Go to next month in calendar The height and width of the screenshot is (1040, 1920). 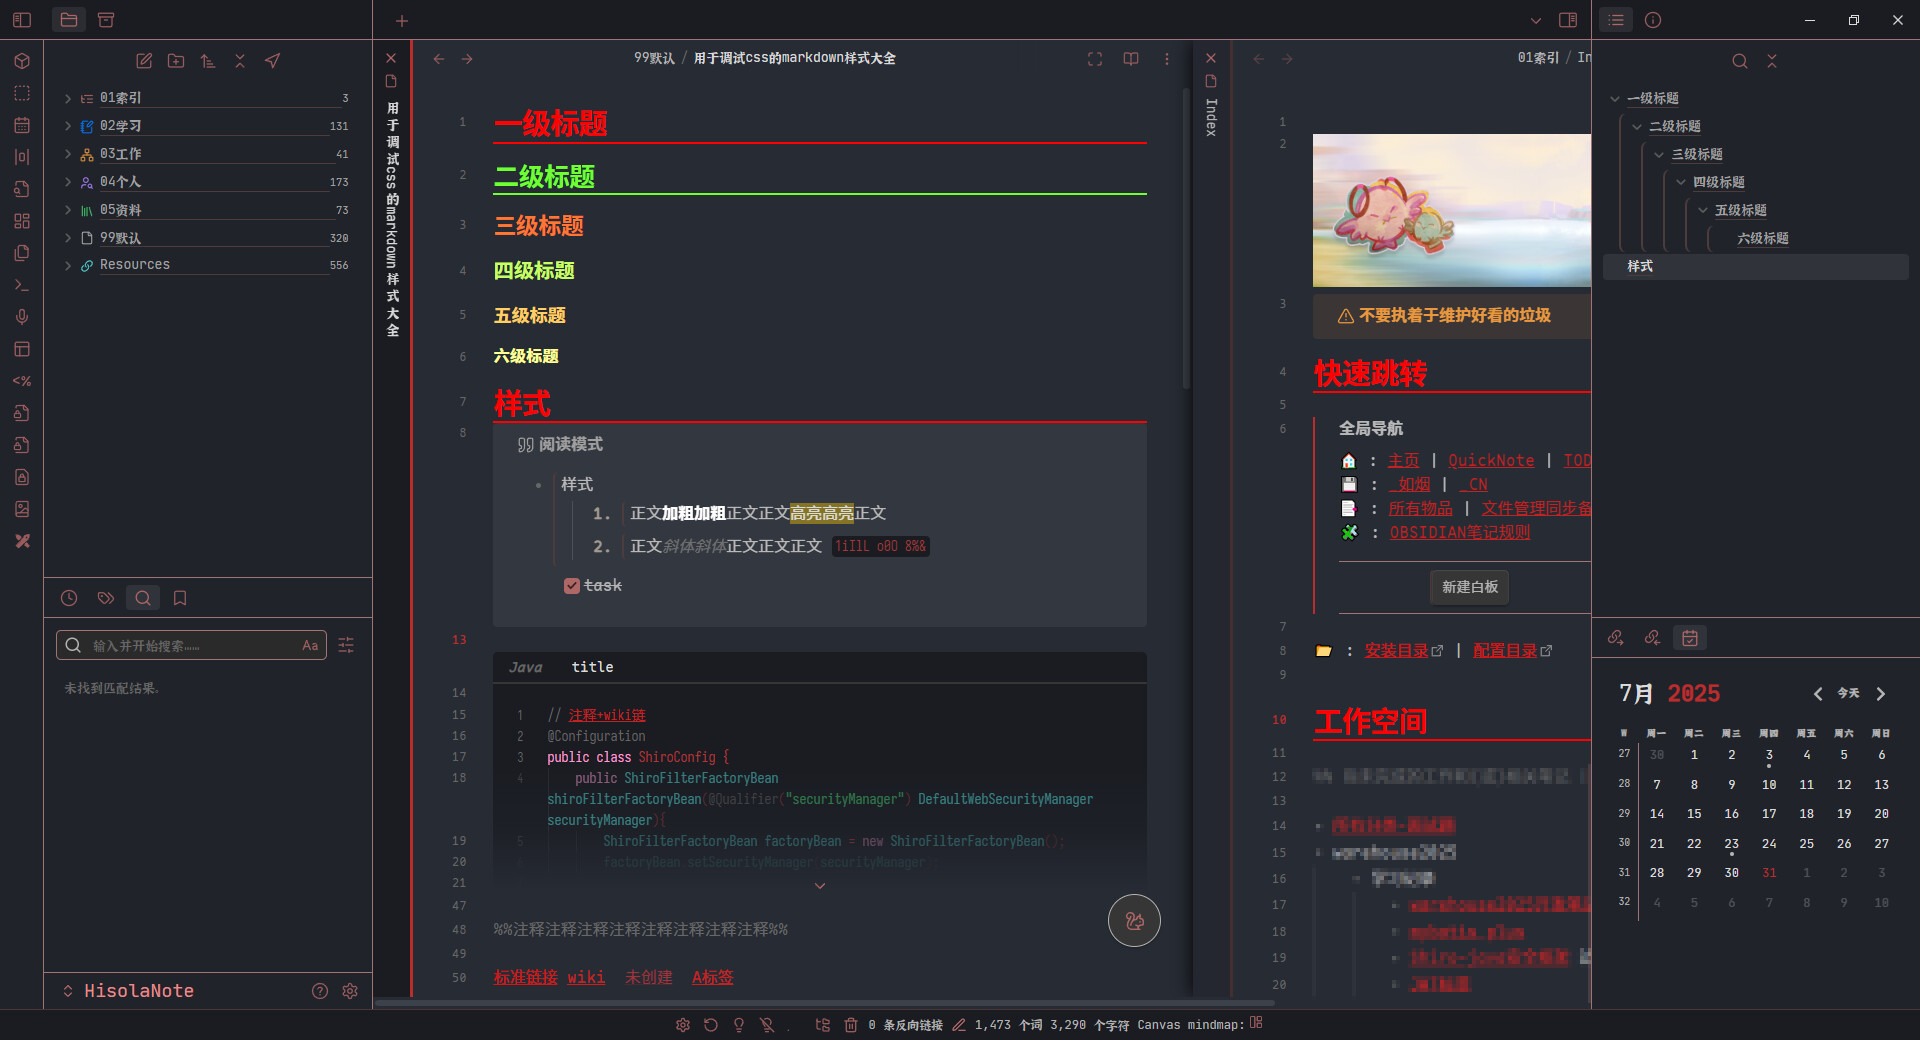(x=1881, y=694)
